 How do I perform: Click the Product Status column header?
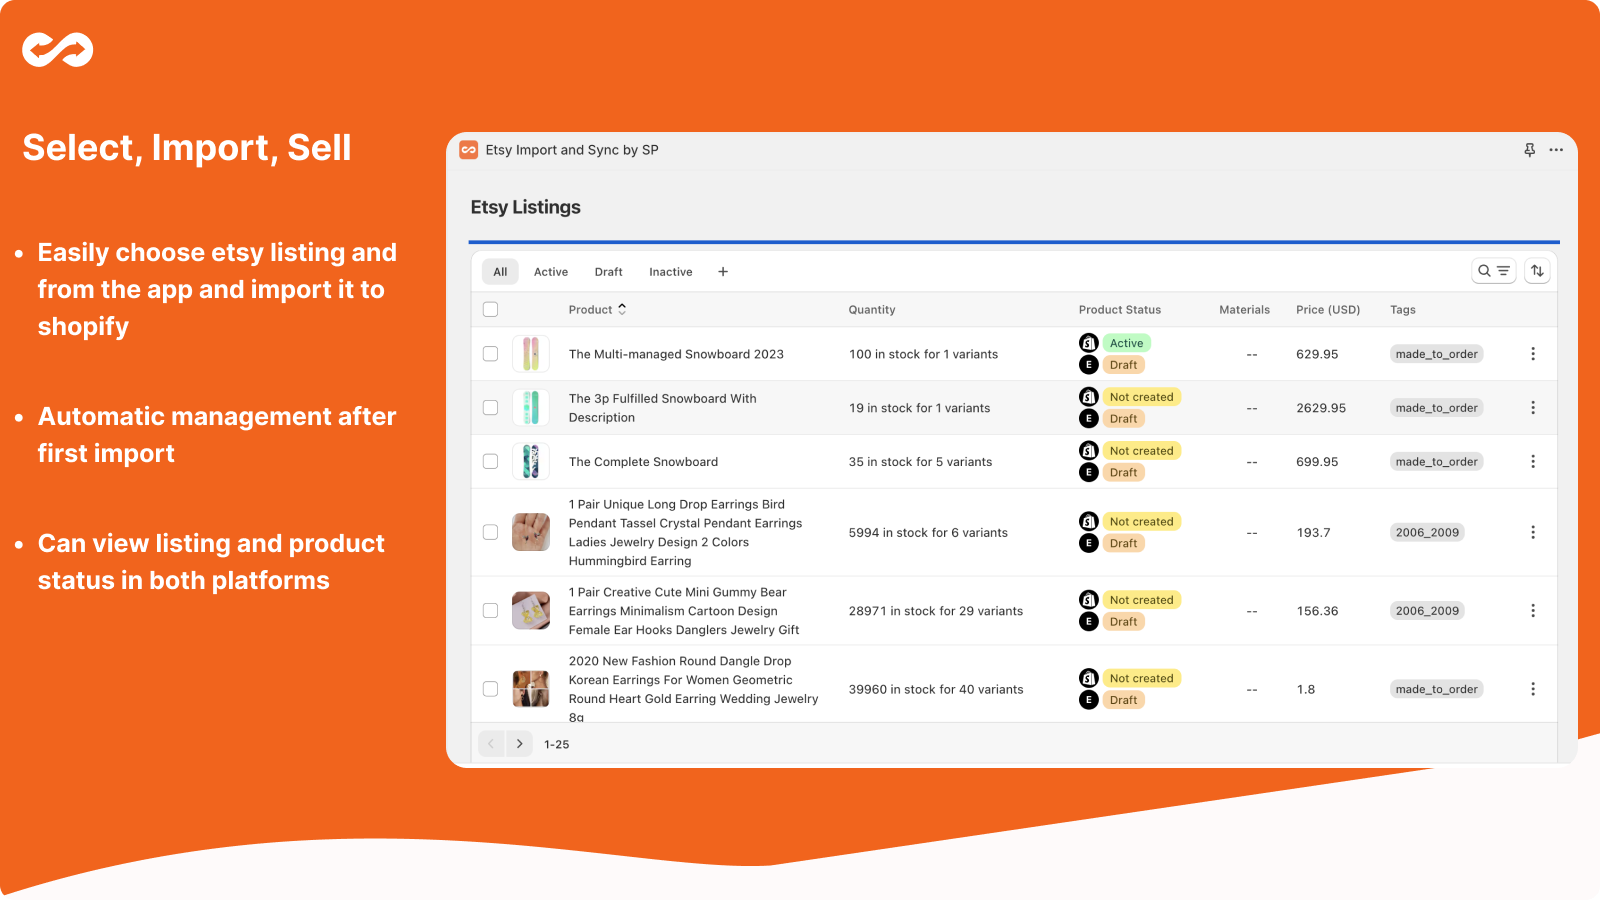coord(1120,310)
